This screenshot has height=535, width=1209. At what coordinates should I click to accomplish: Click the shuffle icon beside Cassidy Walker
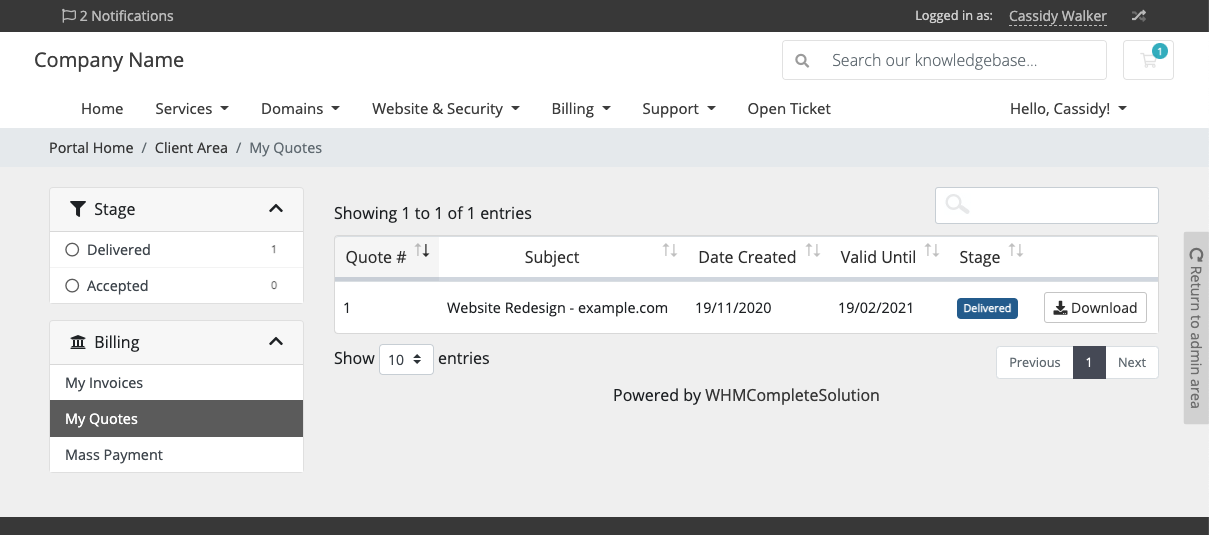coord(1138,16)
